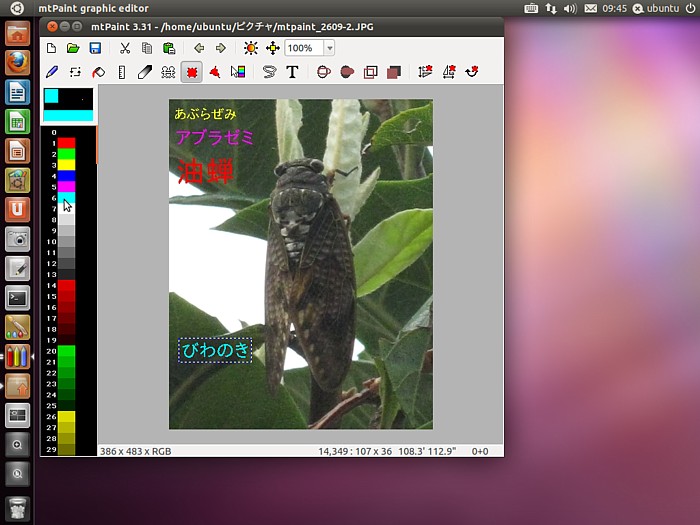Select the Lasso selection tool
Viewport: 700px width, 525px height.
[x=269, y=72]
